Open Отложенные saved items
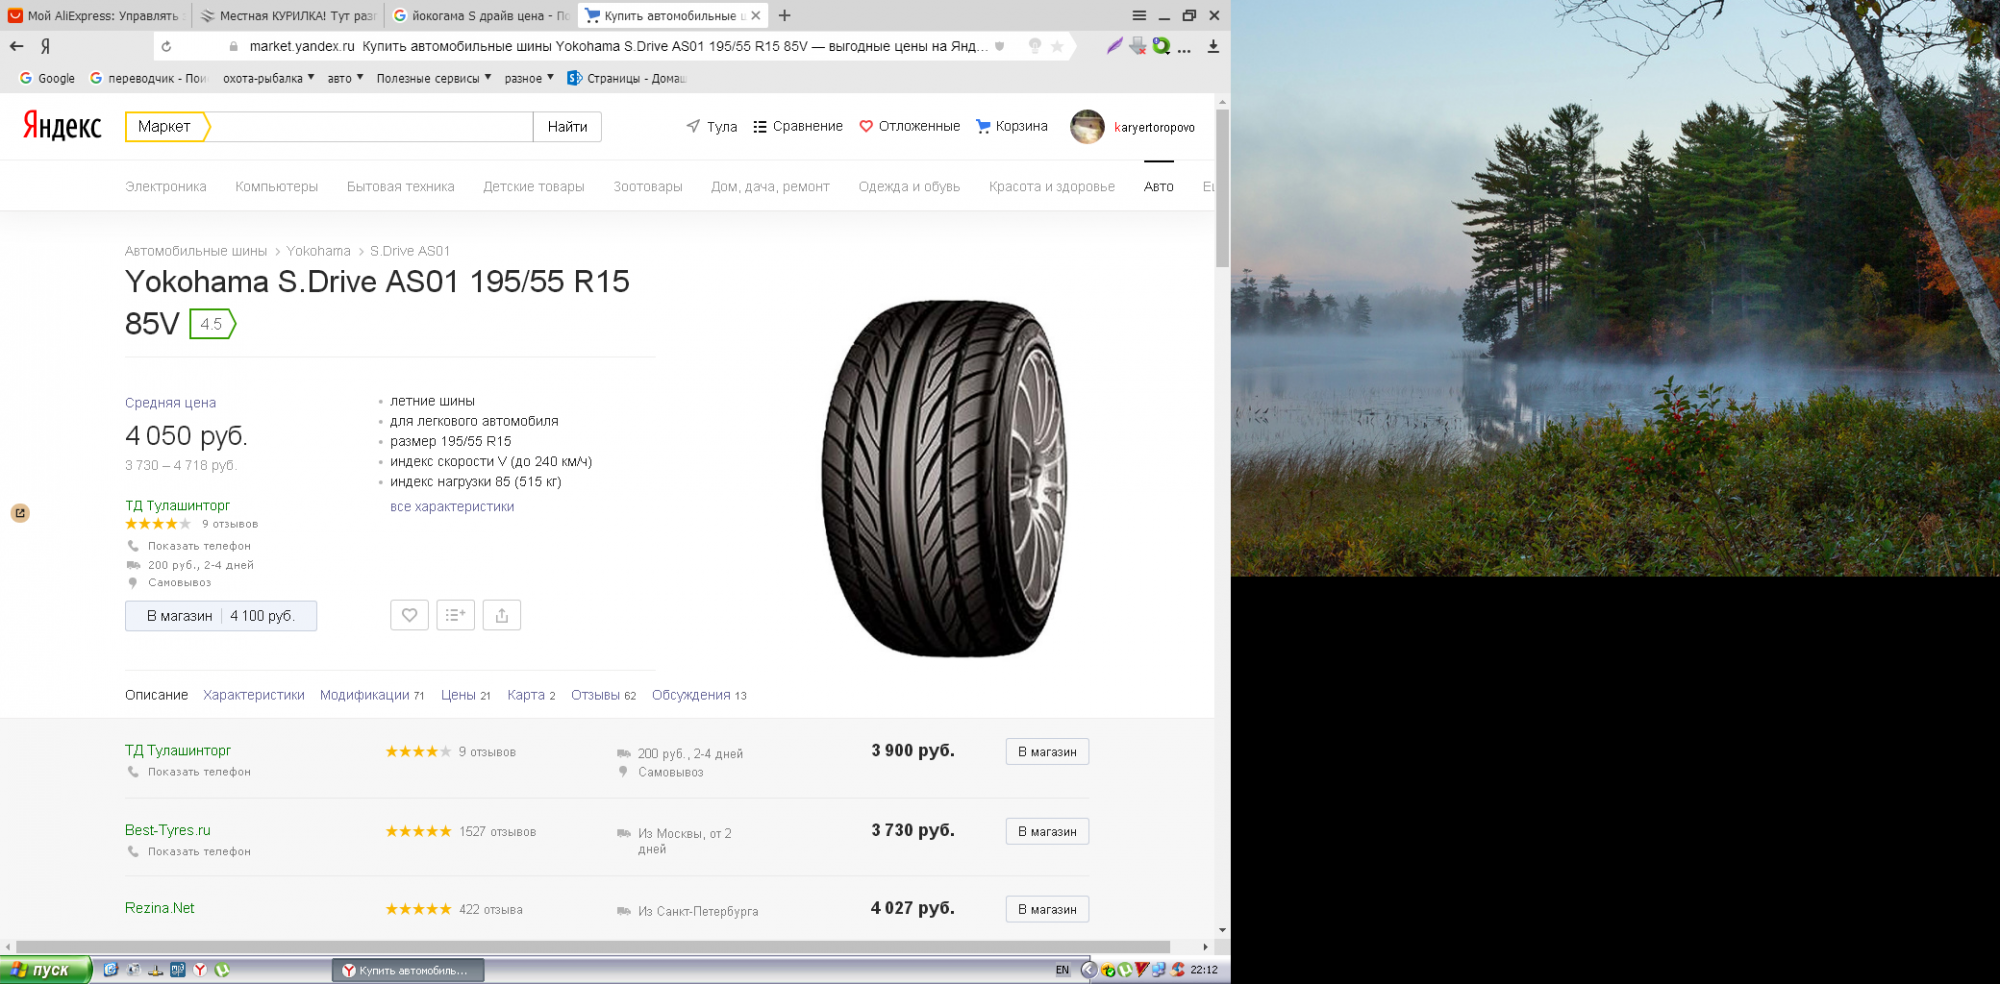 [x=909, y=126]
